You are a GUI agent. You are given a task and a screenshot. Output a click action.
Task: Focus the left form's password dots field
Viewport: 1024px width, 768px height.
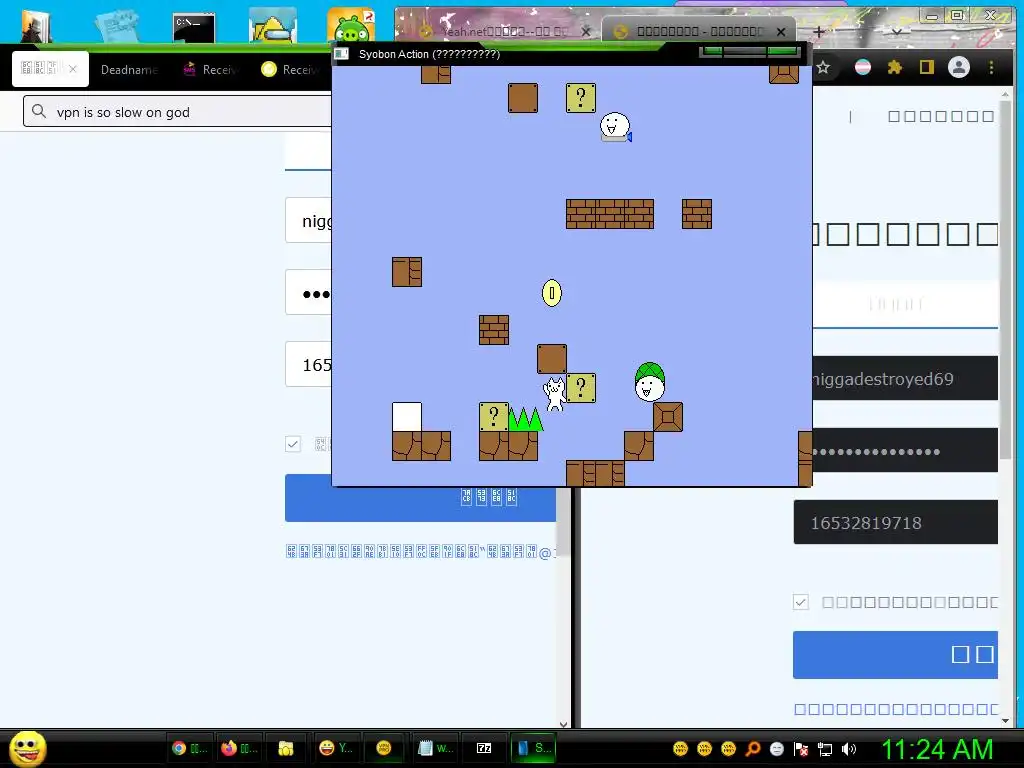click(308, 293)
